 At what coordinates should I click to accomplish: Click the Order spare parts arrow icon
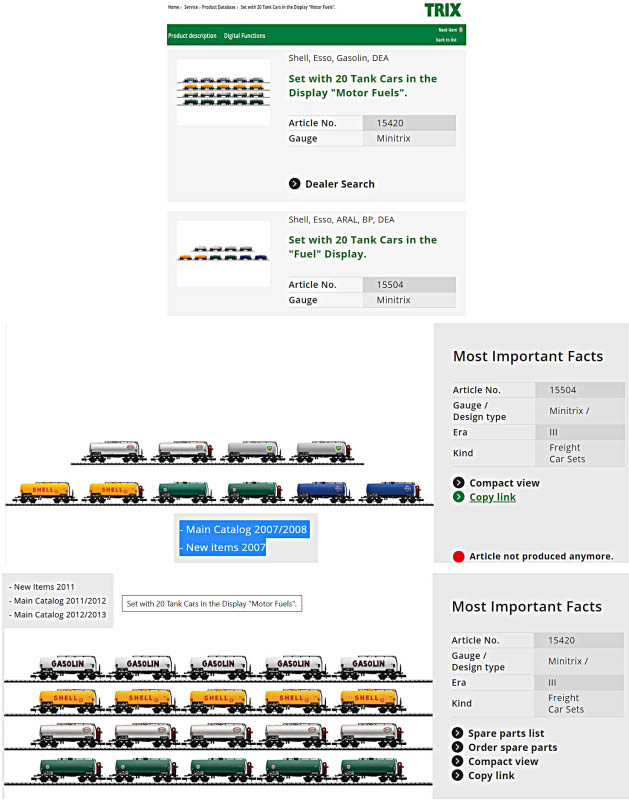click(458, 747)
